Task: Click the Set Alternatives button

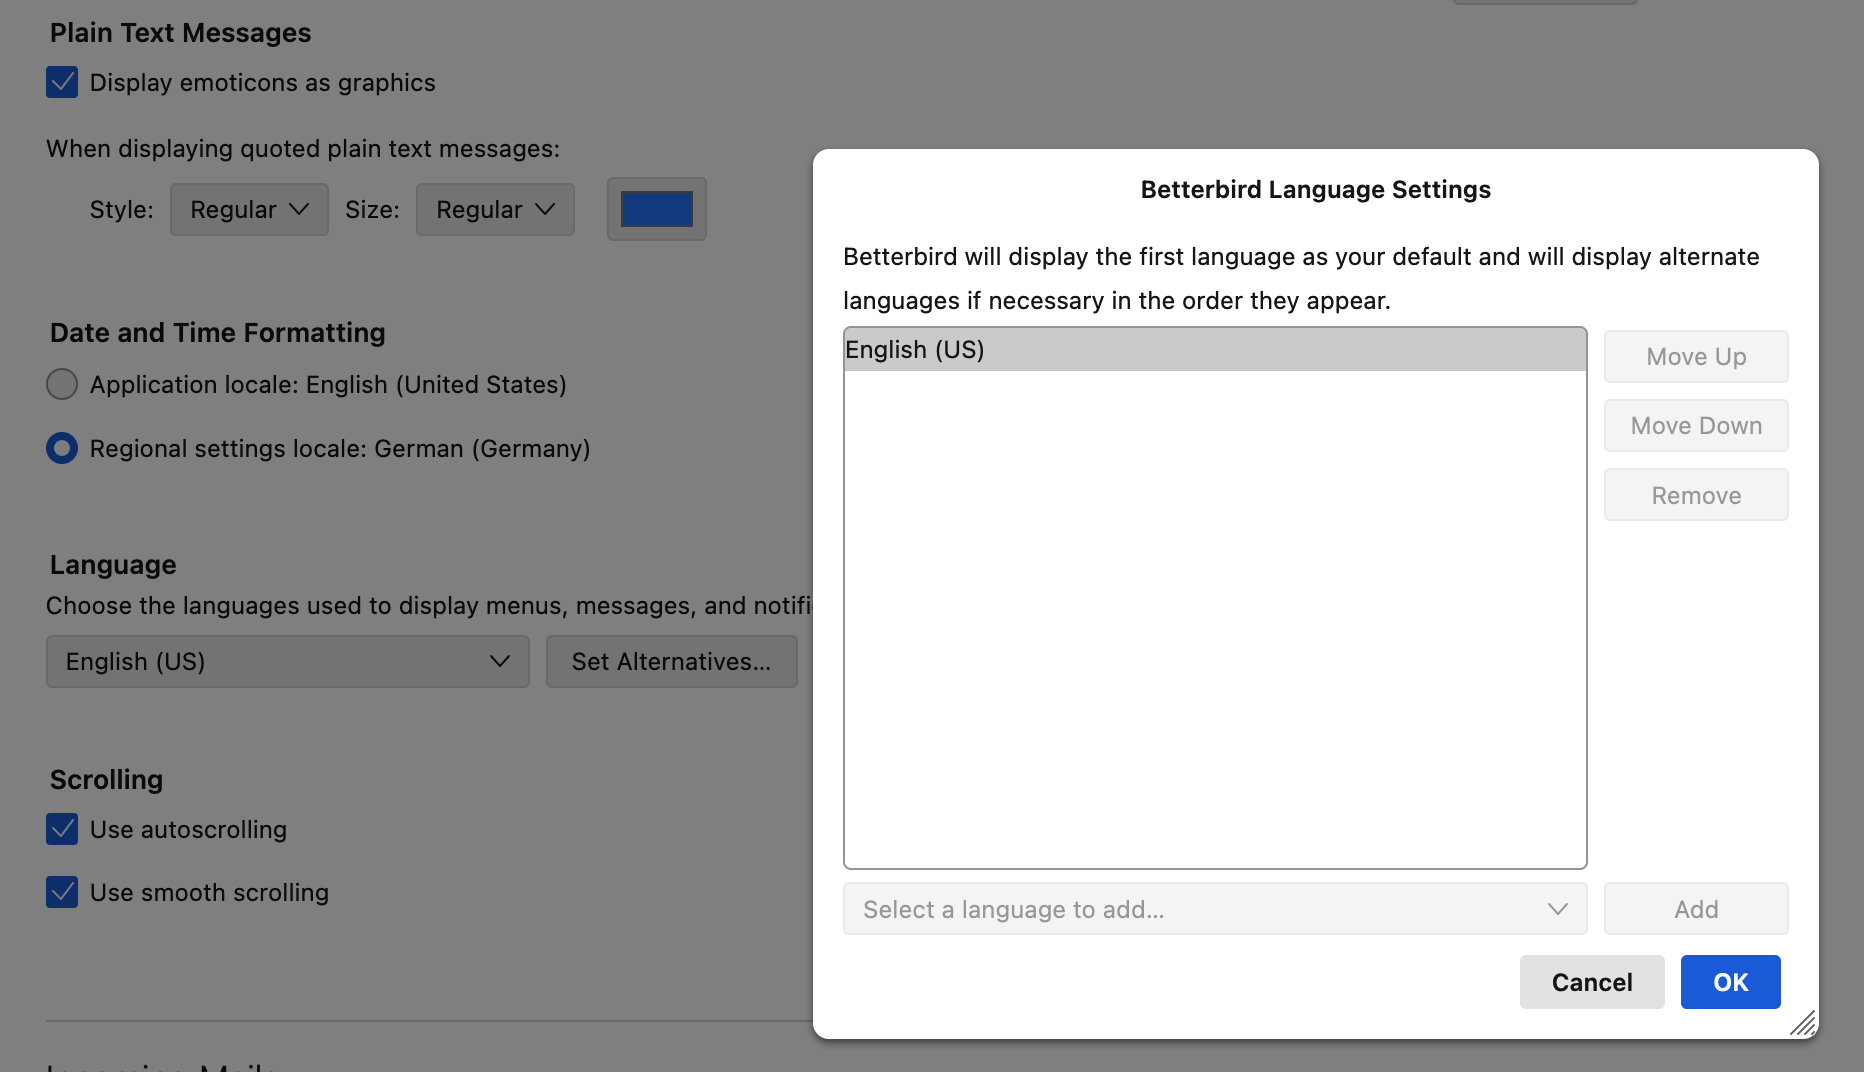Action: [672, 661]
